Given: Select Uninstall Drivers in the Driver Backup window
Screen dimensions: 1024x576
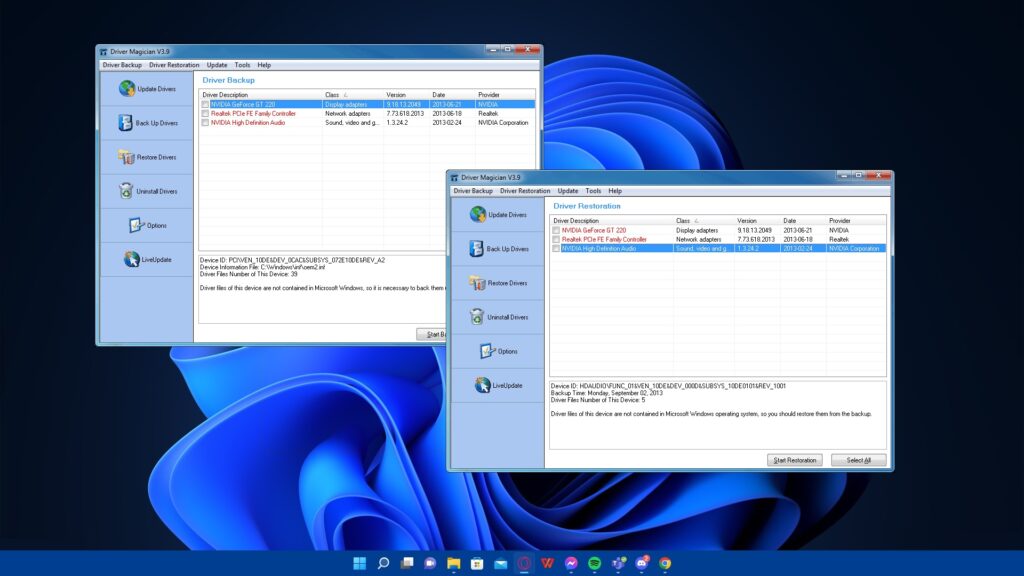Looking at the screenshot, I should coord(147,191).
